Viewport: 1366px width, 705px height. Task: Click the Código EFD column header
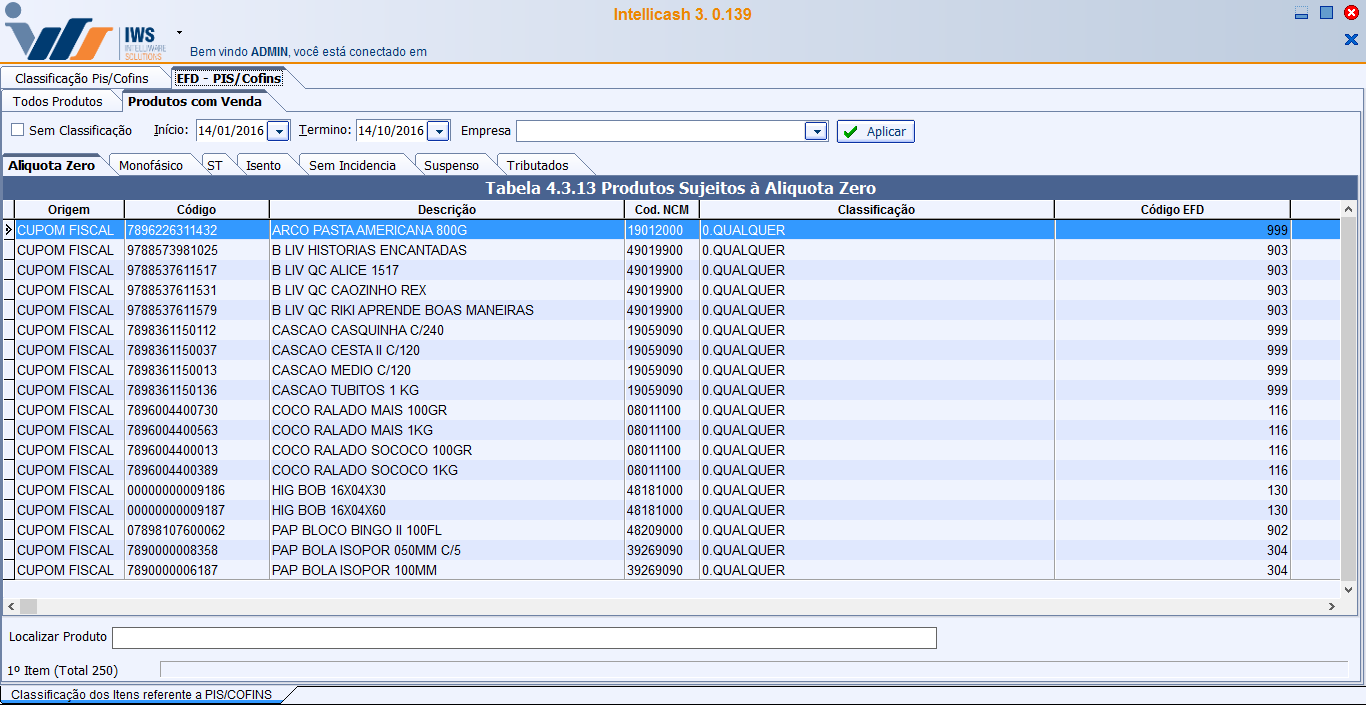click(x=1173, y=210)
